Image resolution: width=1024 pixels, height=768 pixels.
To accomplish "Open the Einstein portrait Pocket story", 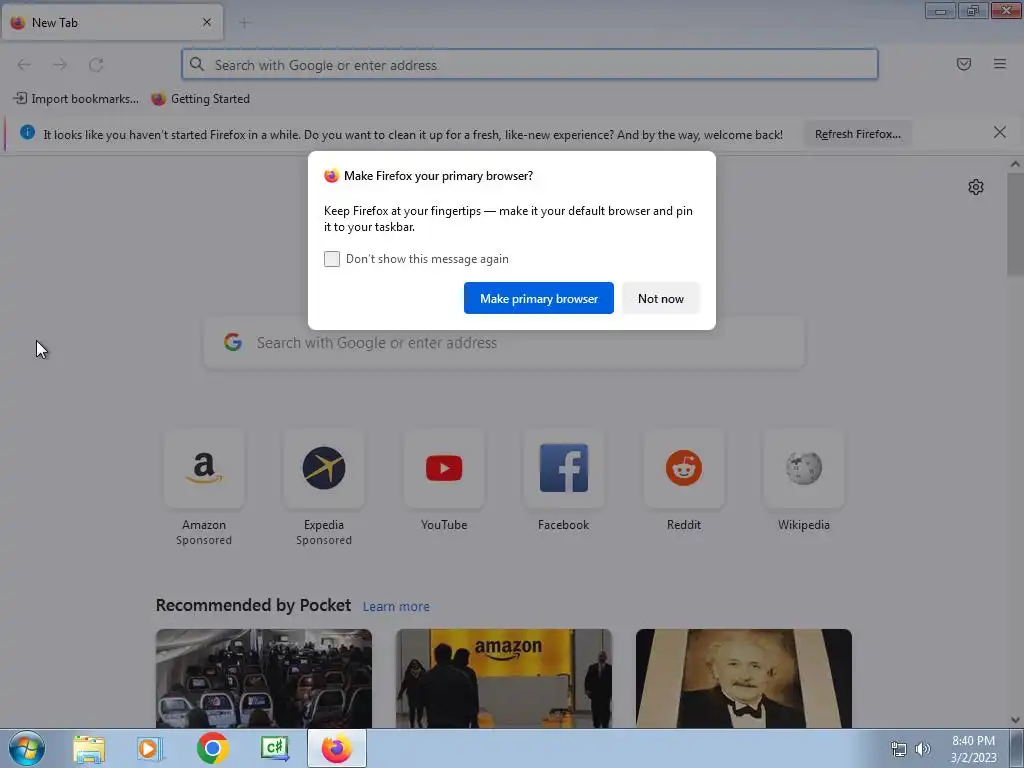I will coord(744,679).
